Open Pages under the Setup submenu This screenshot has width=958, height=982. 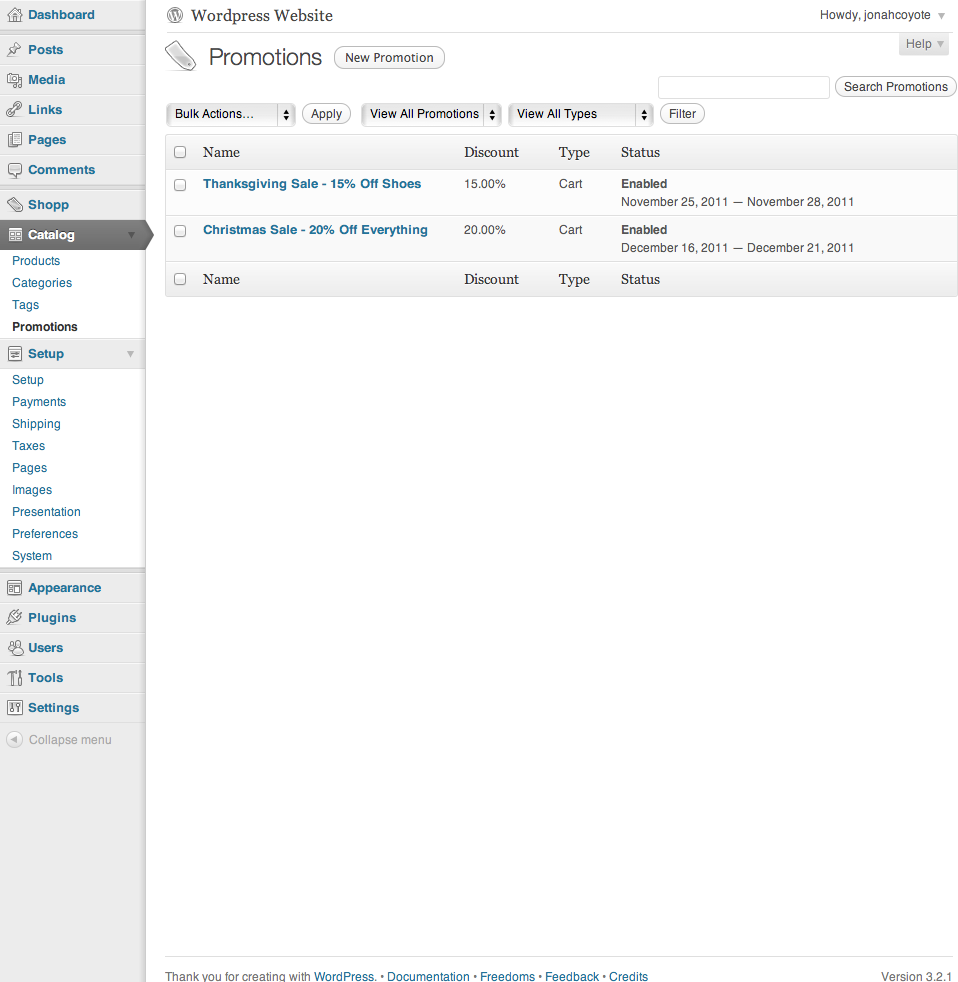29,467
